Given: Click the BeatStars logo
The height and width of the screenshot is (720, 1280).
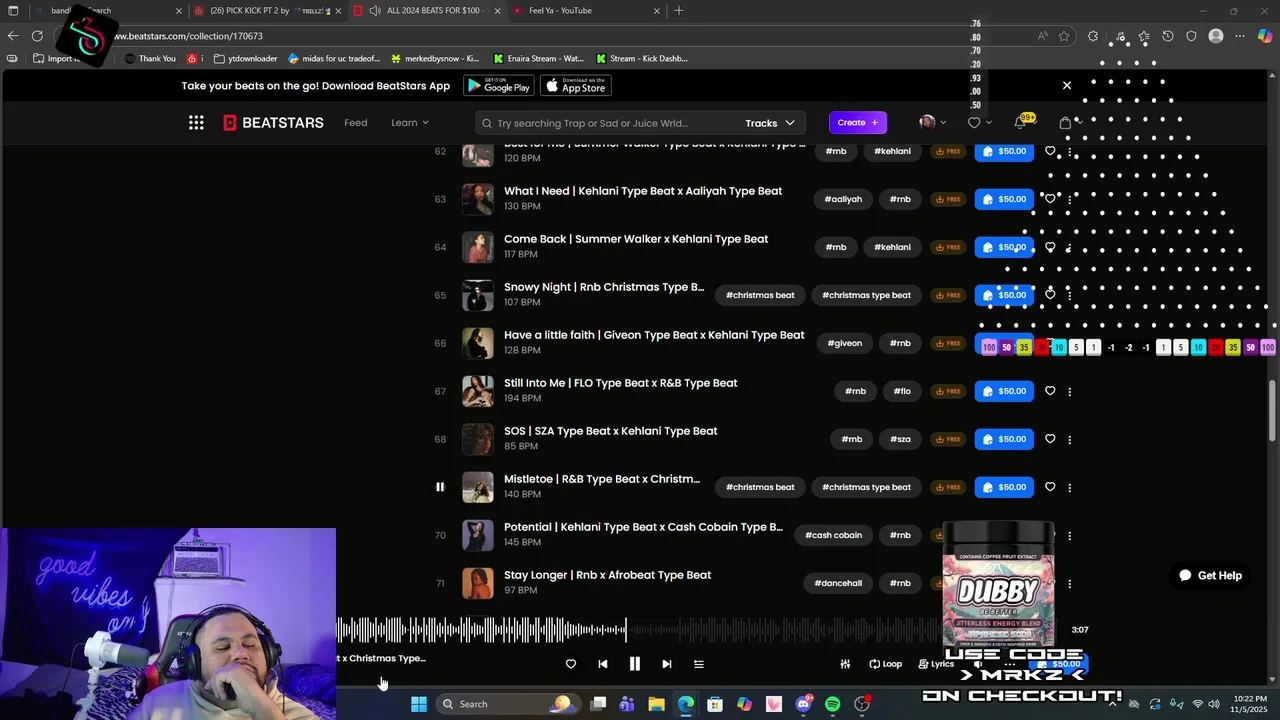Looking at the screenshot, I should tap(273, 123).
